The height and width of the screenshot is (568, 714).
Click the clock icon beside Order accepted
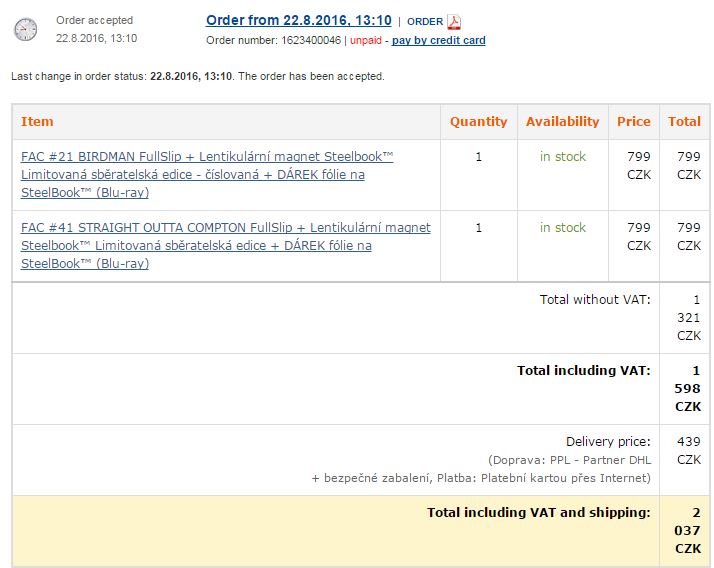[25, 30]
